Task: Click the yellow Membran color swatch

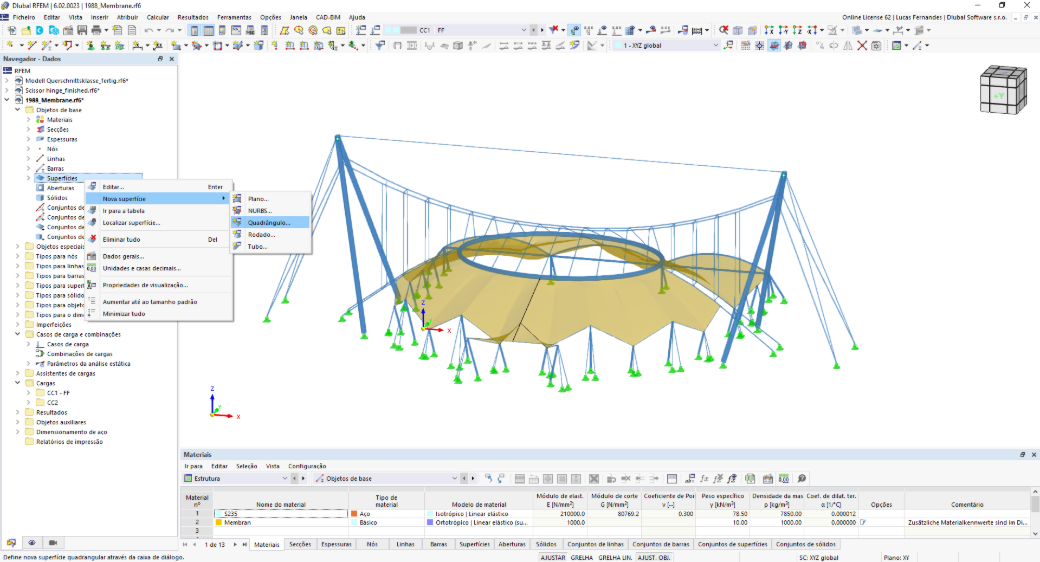Action: coord(219,522)
